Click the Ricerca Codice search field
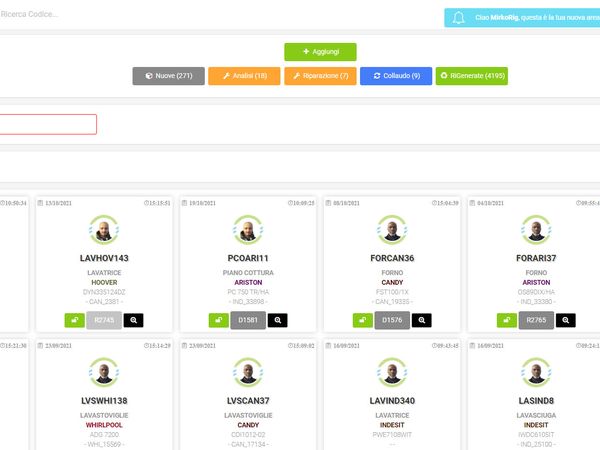This screenshot has height=450, width=600. point(29,14)
